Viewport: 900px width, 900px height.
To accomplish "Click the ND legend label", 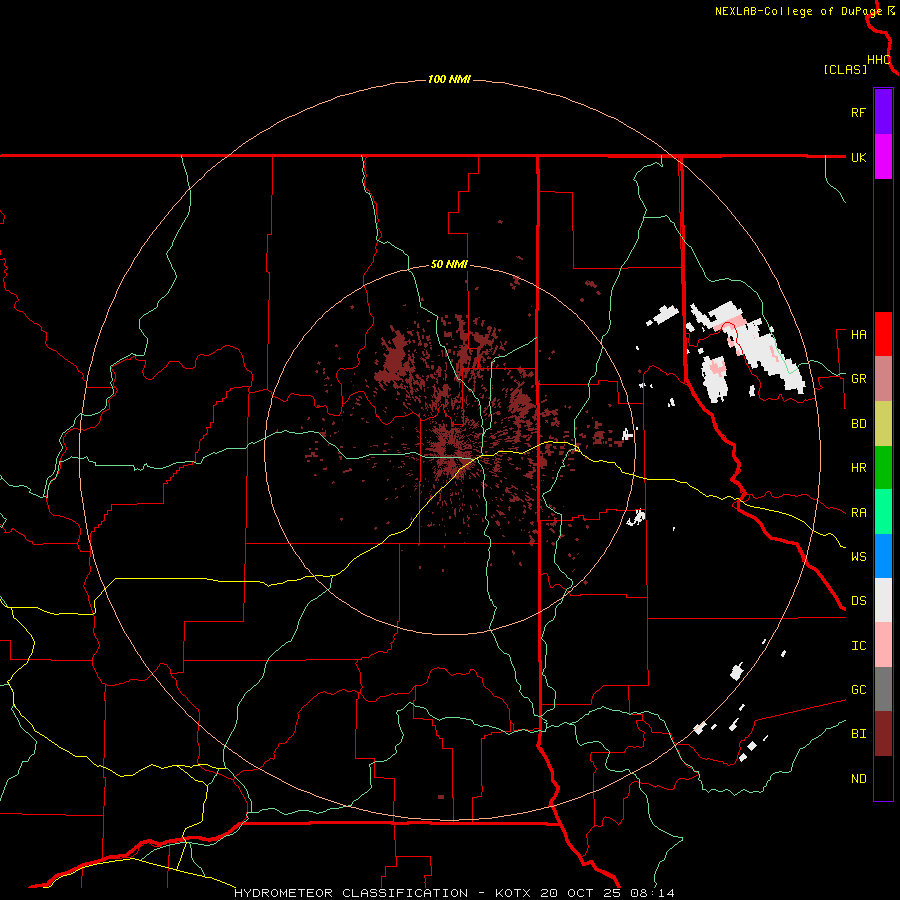I will coord(858,779).
